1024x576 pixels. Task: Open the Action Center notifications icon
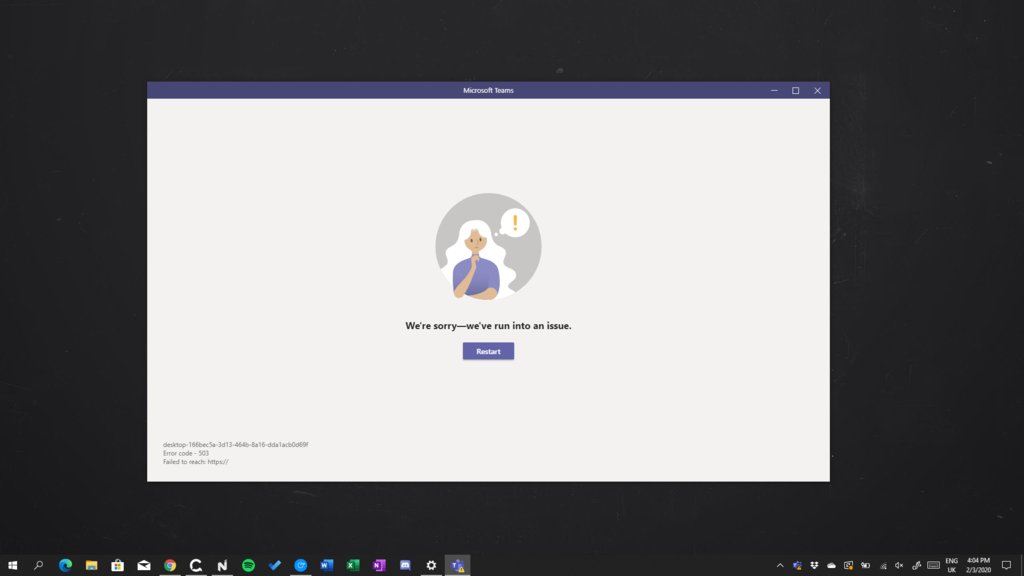(1006, 566)
